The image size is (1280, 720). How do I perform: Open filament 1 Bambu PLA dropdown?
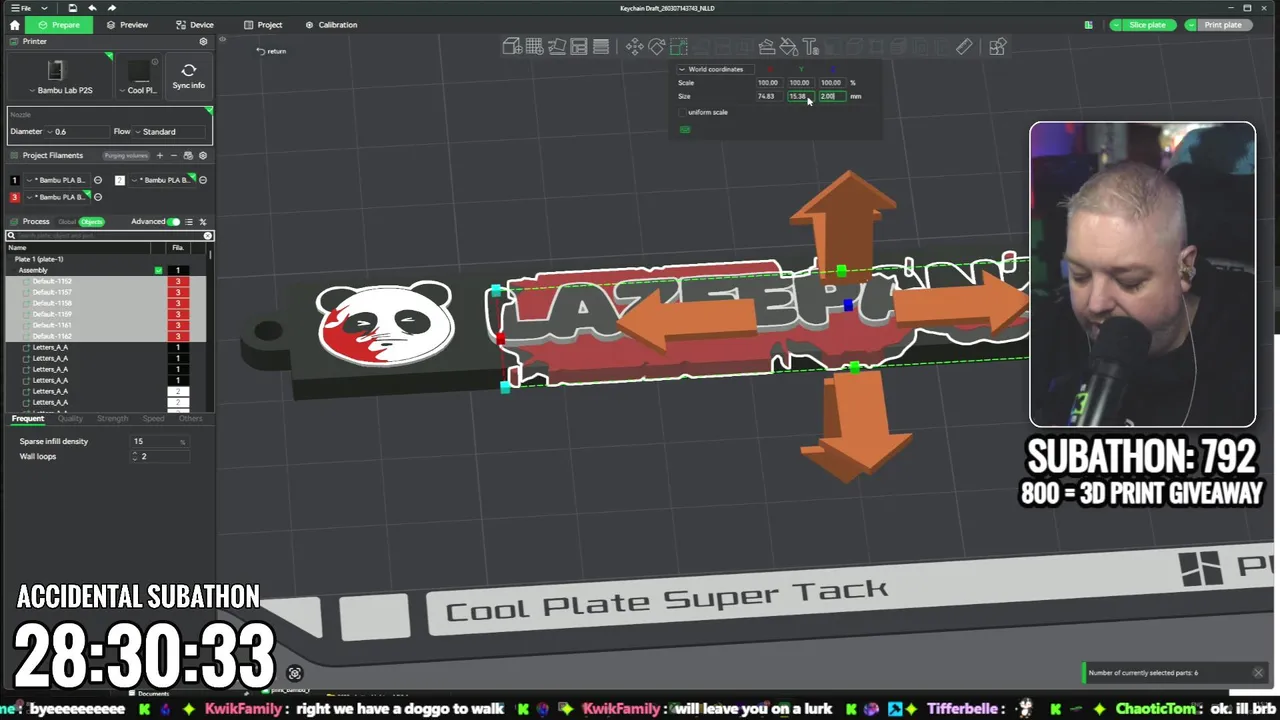coord(57,180)
